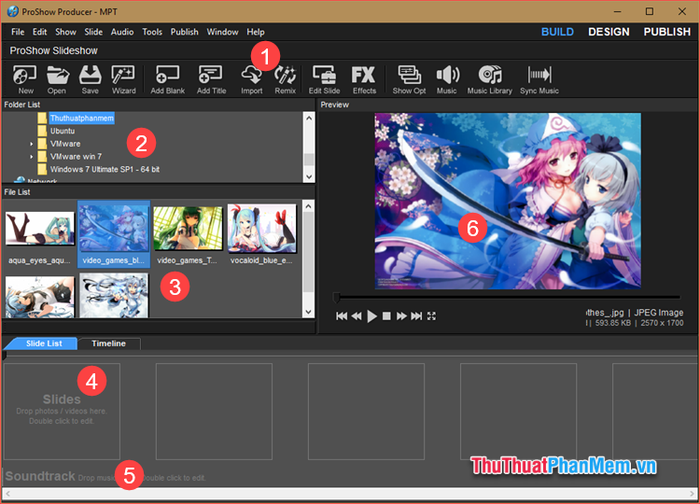The height and width of the screenshot is (504, 700).
Task: Open the Show menu
Action: 66,32
